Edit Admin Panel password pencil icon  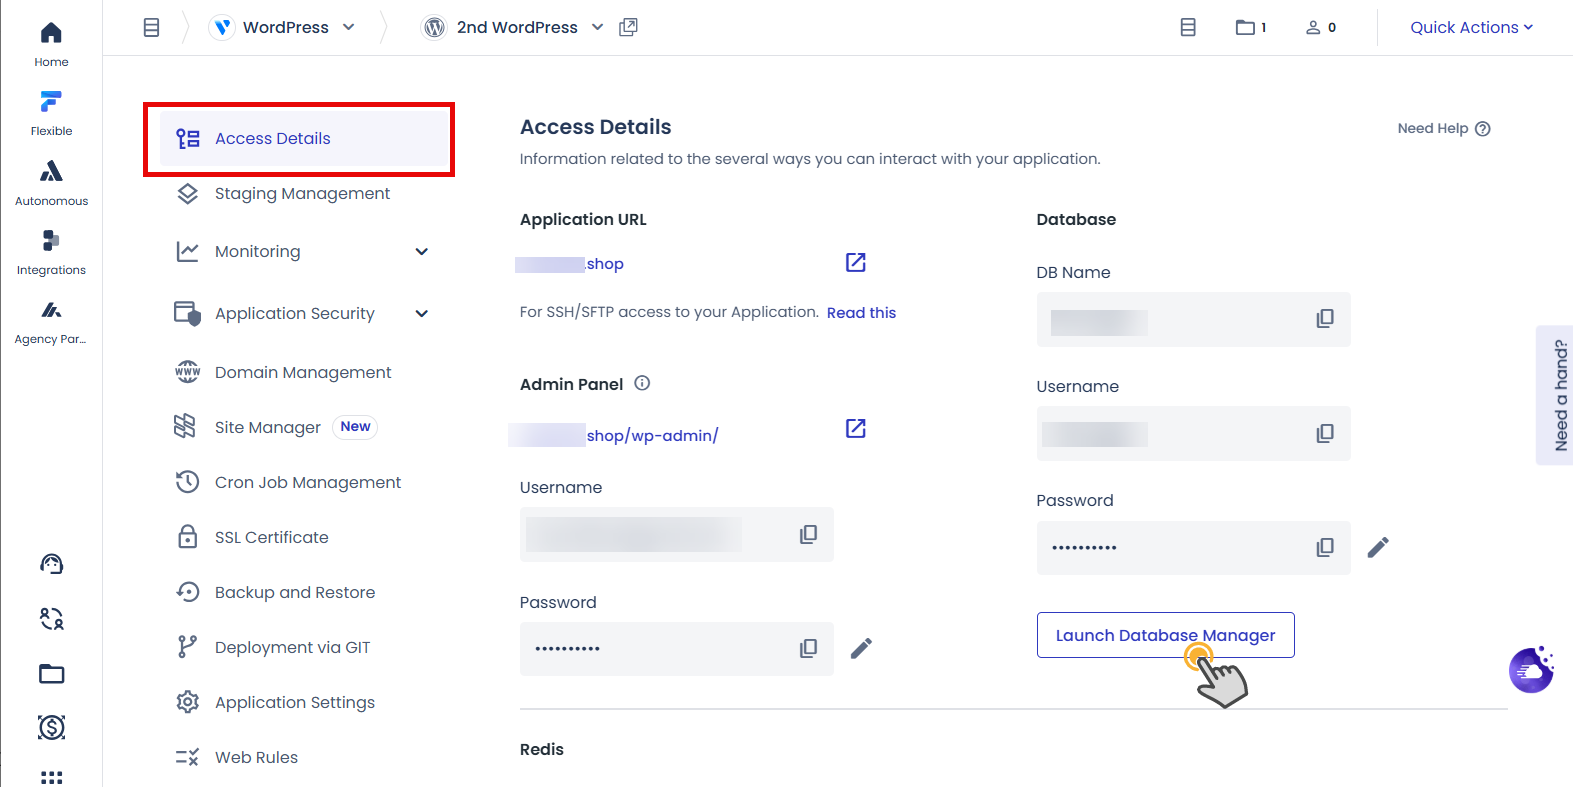861,649
